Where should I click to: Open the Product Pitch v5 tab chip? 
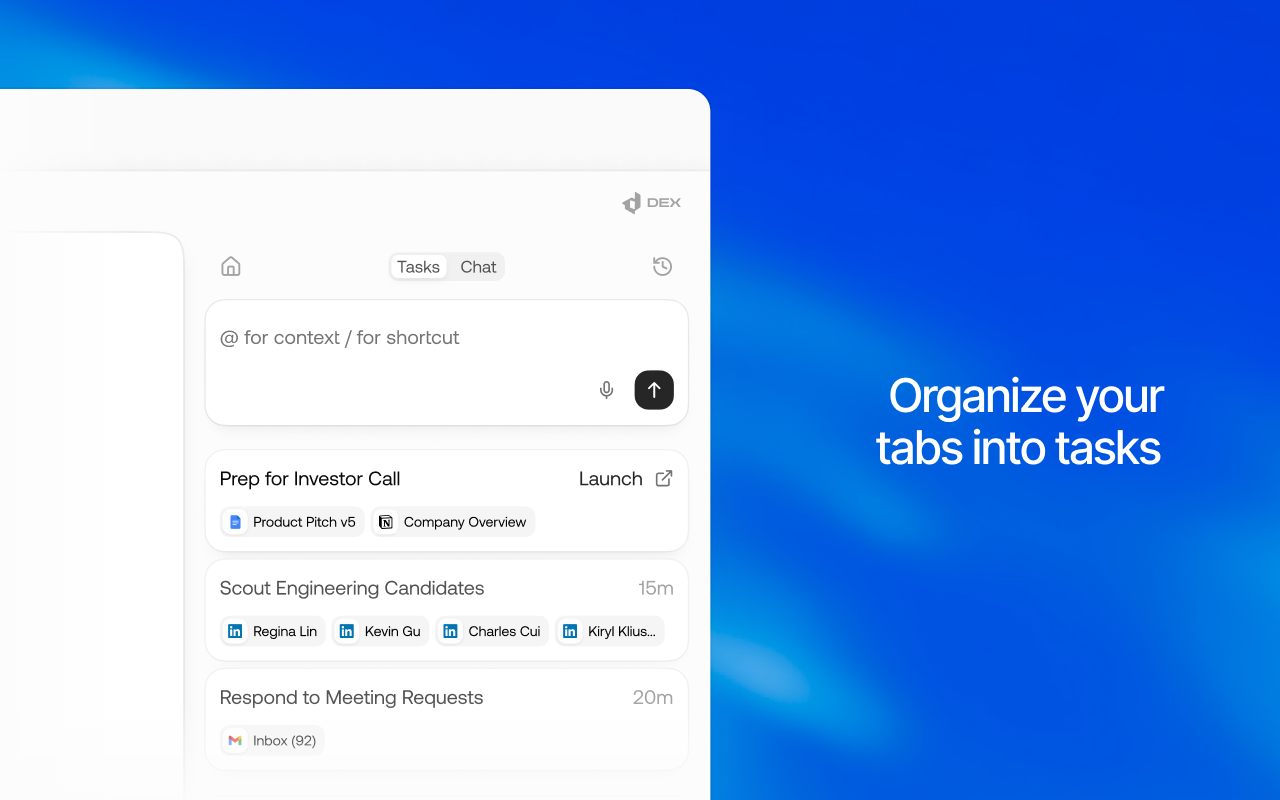292,522
